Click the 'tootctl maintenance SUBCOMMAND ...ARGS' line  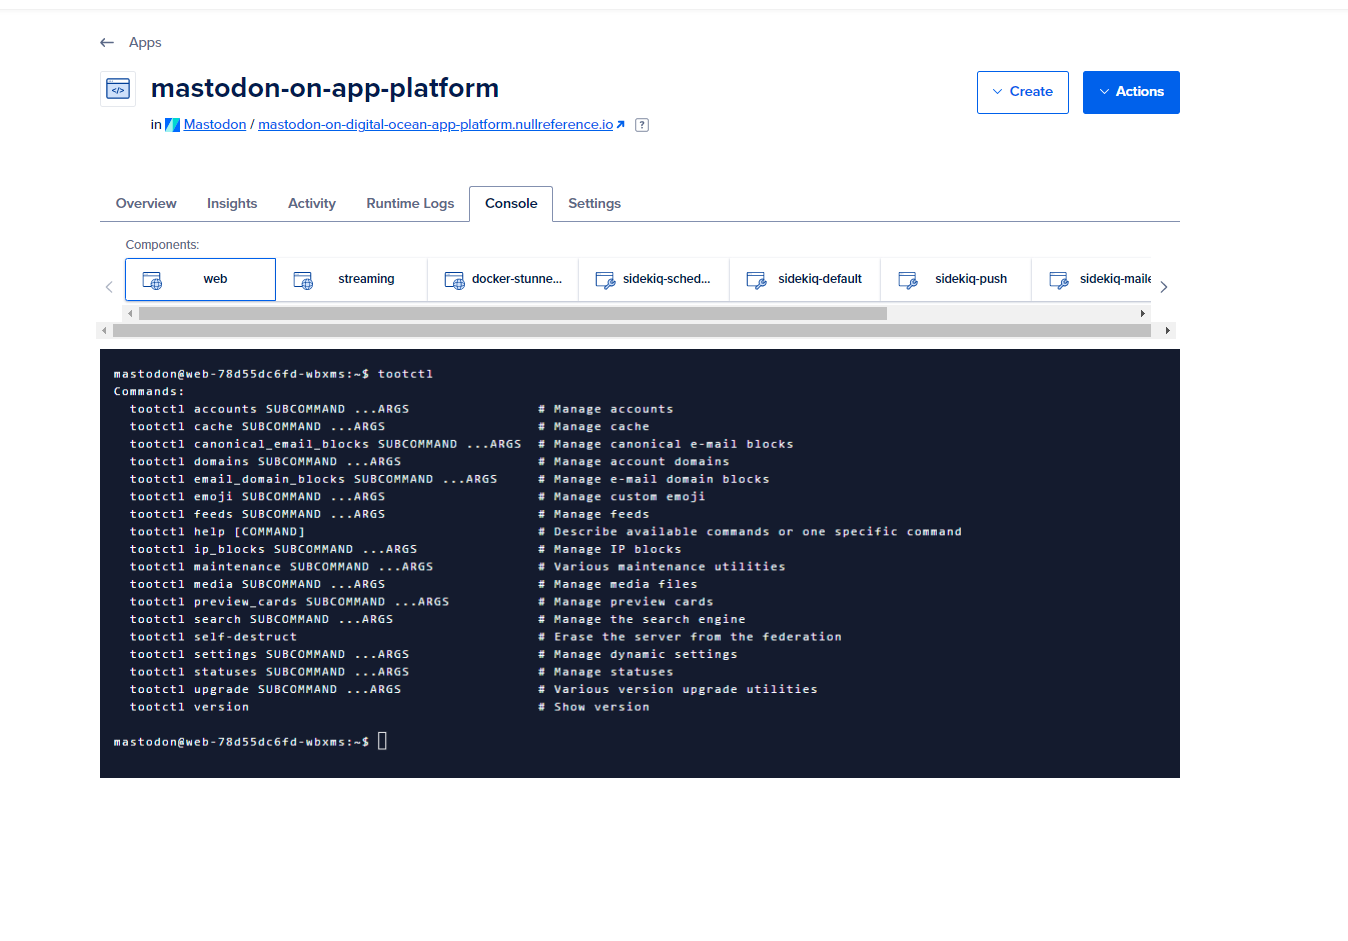click(282, 567)
